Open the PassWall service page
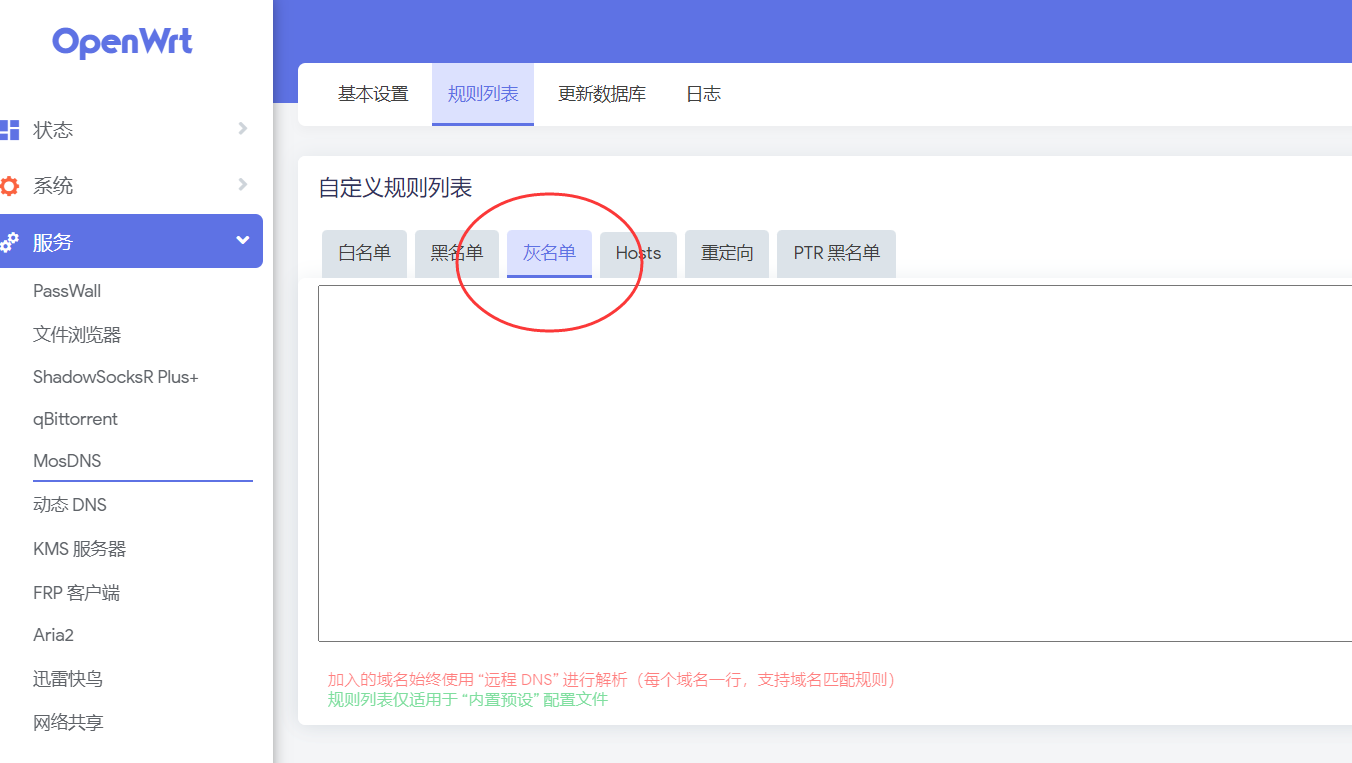The height and width of the screenshot is (763, 1352). click(67, 290)
